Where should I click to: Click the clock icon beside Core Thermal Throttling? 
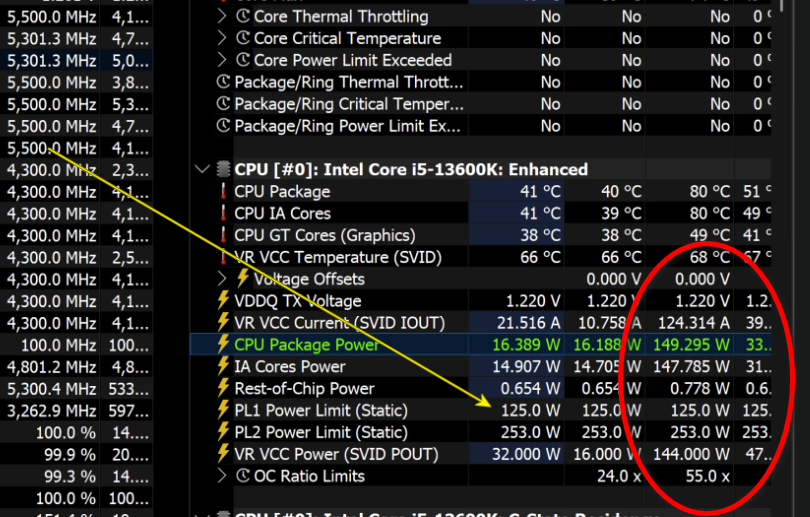[243, 17]
